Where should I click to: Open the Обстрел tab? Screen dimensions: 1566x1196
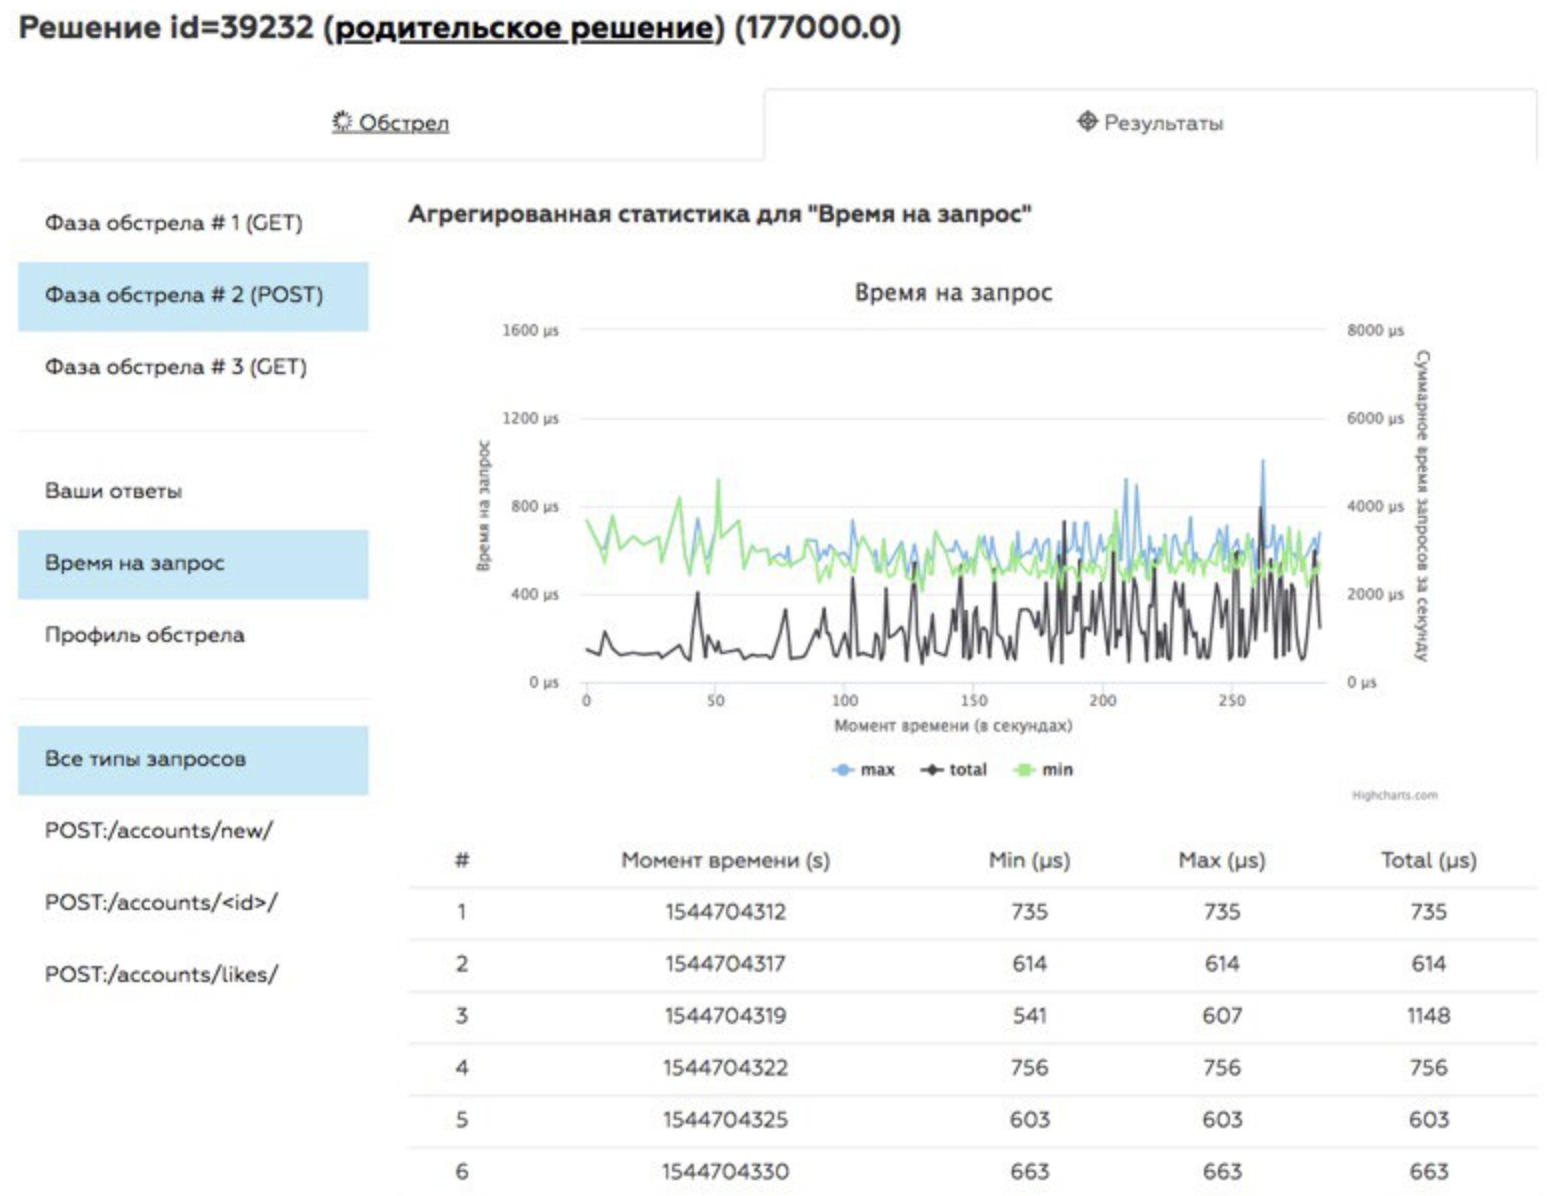pyautogui.click(x=391, y=123)
